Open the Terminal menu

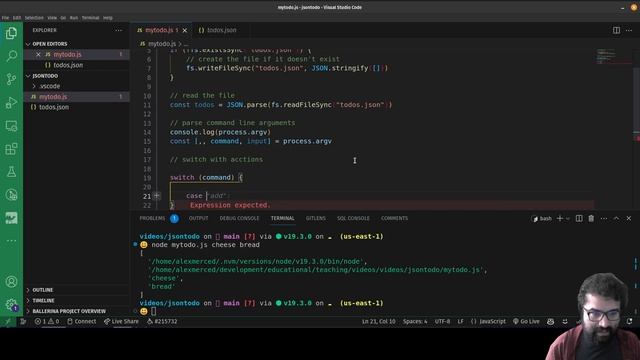(x=90, y=18)
